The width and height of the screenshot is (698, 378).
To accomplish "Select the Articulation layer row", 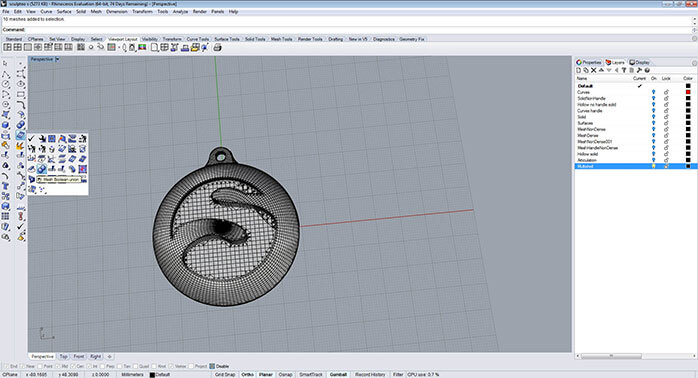I will [635, 160].
